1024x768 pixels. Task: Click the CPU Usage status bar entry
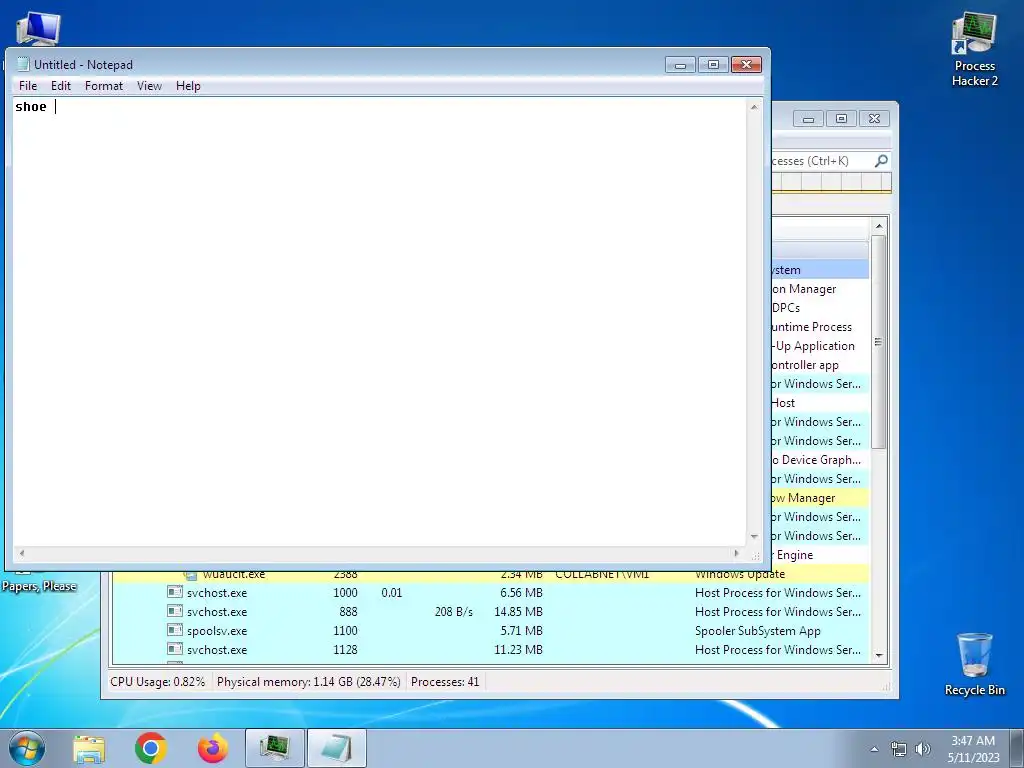[x=157, y=682]
